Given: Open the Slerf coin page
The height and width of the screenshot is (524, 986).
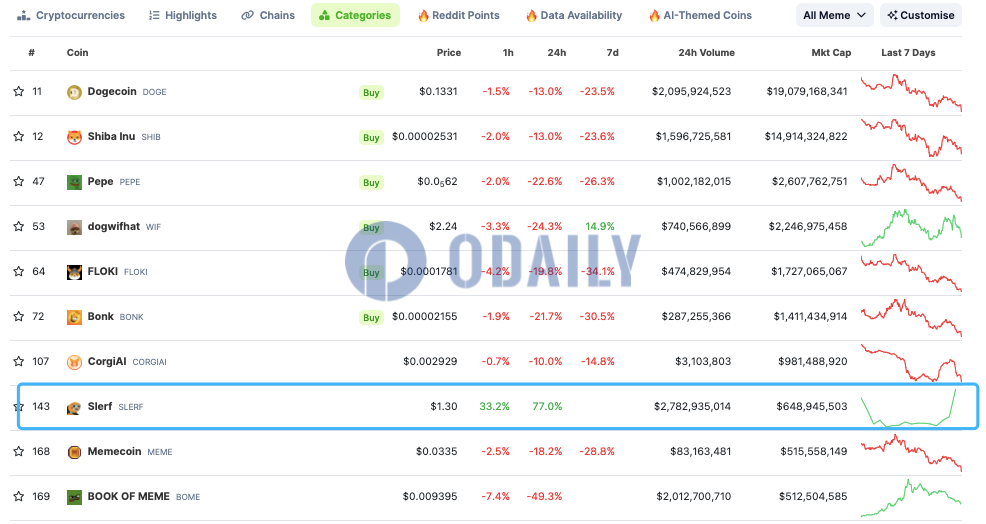Looking at the screenshot, I should 100,406.
